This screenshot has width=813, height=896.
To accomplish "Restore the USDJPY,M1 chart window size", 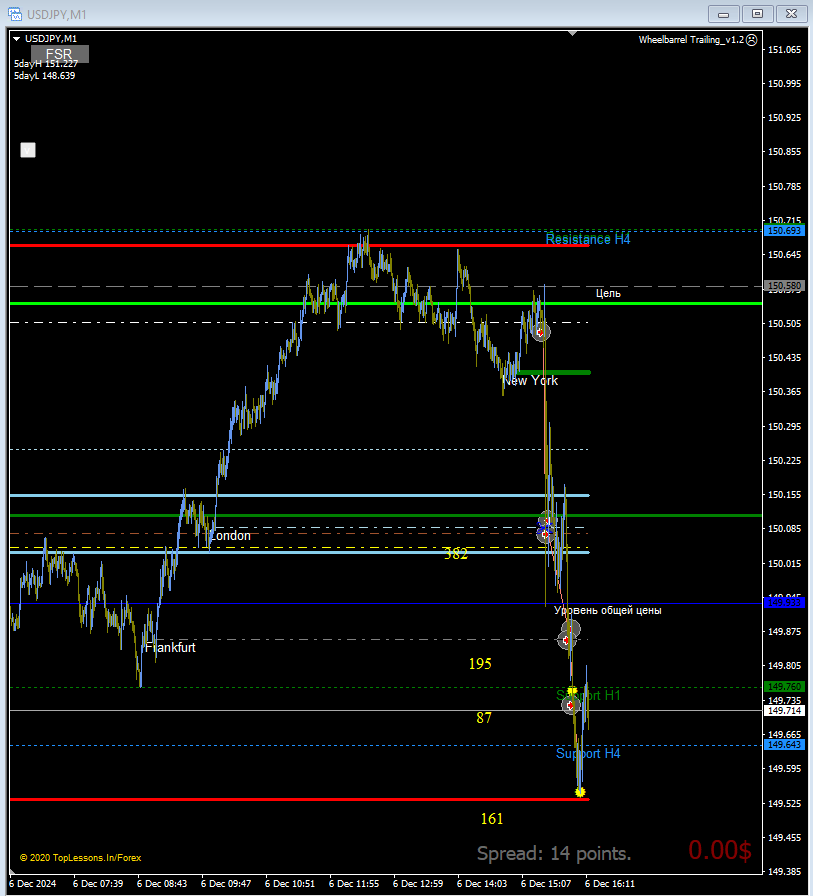I will [x=757, y=14].
